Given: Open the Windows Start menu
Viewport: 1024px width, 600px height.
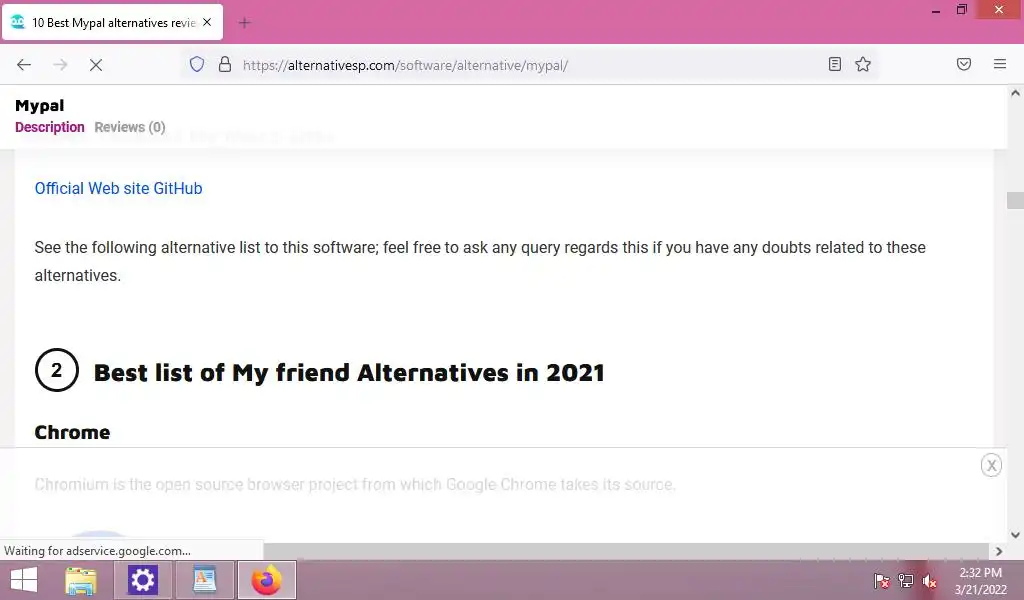Looking at the screenshot, I should click(x=24, y=580).
